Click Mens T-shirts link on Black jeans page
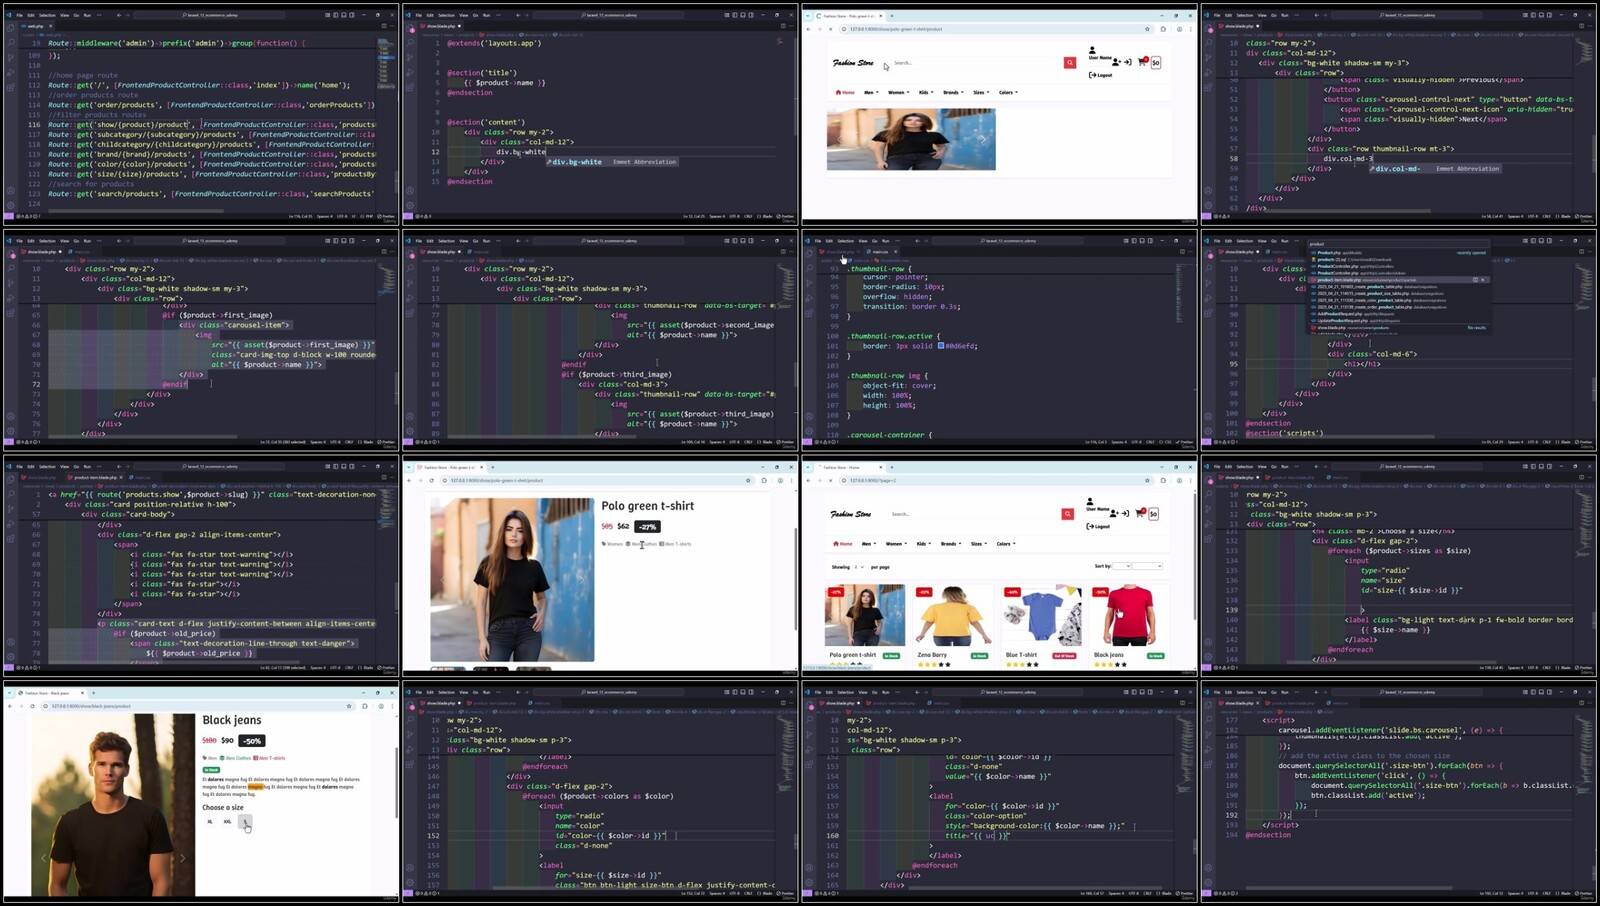Screen dimensions: 1600x906 point(270,758)
